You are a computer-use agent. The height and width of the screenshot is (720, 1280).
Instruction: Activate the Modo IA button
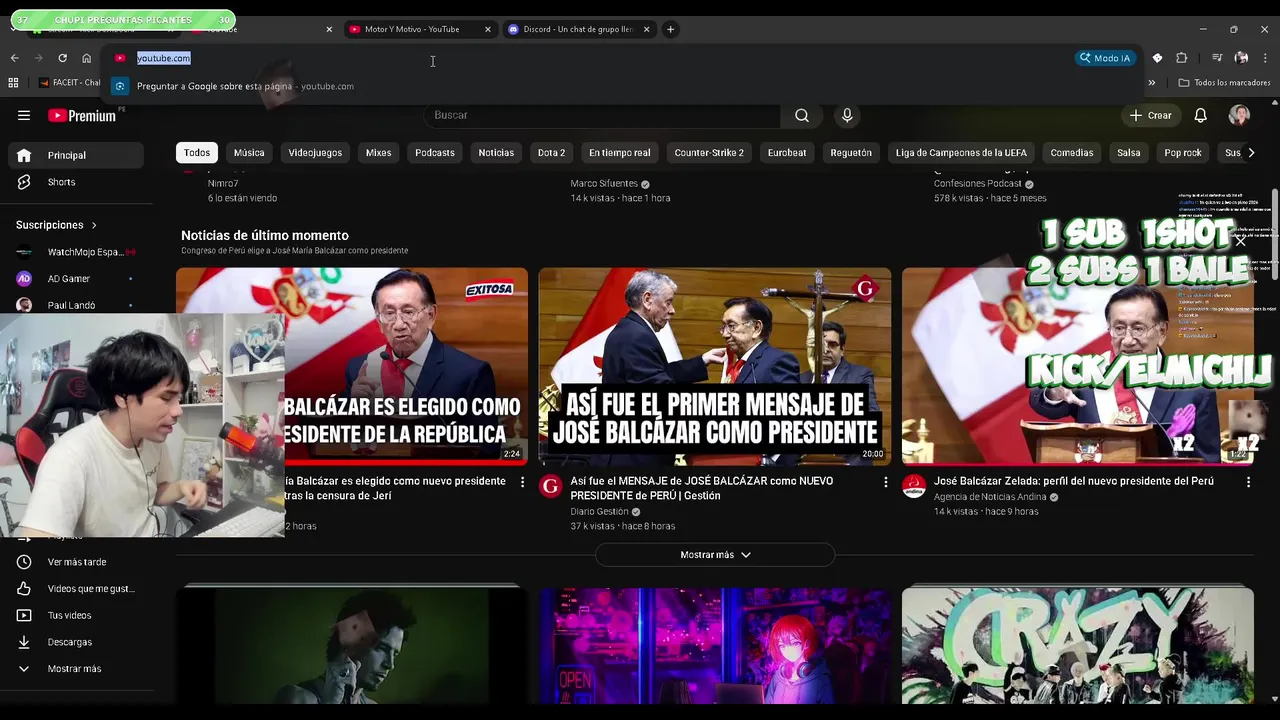pyautogui.click(x=1105, y=58)
